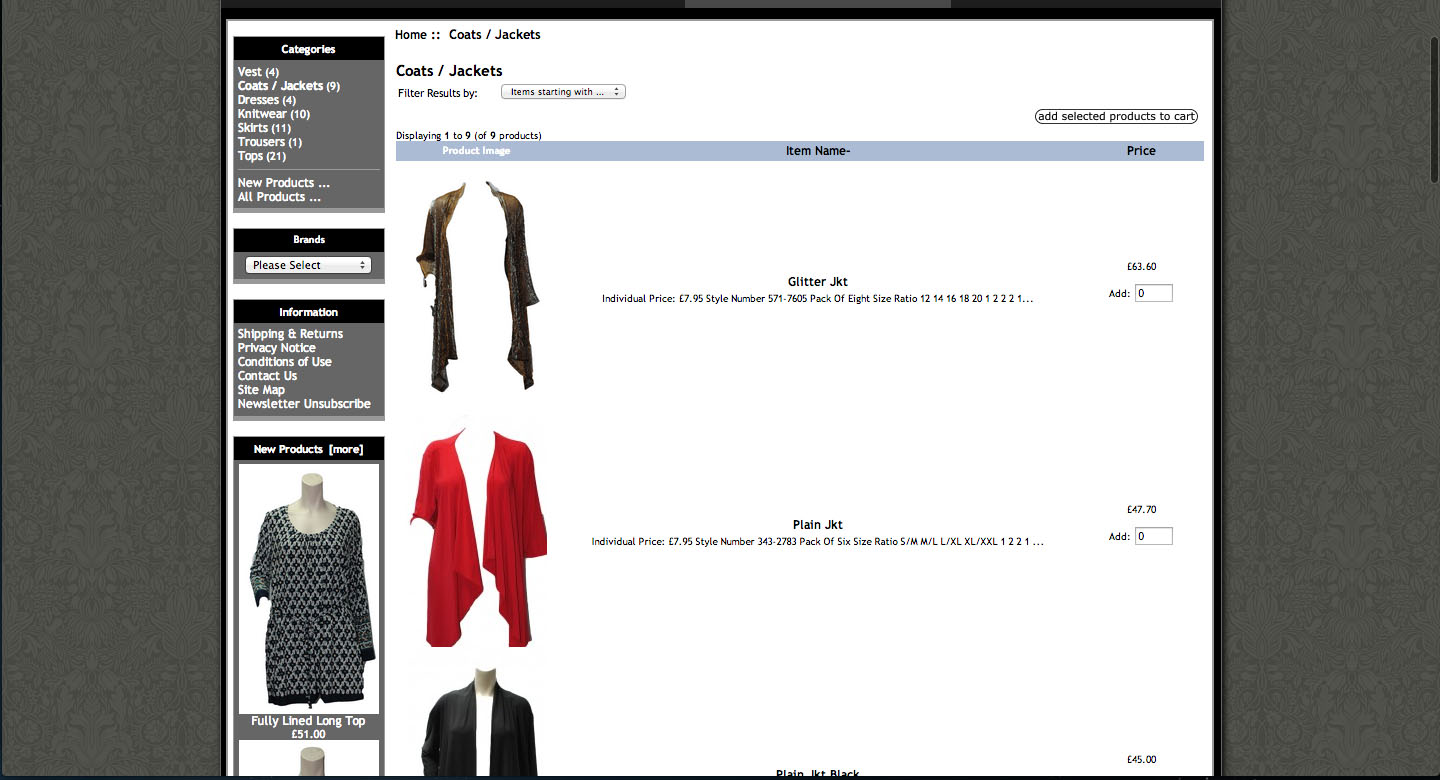Open the Fully Lined Long Top thumbnail
Screen dimensions: 1440x780
click(x=309, y=588)
